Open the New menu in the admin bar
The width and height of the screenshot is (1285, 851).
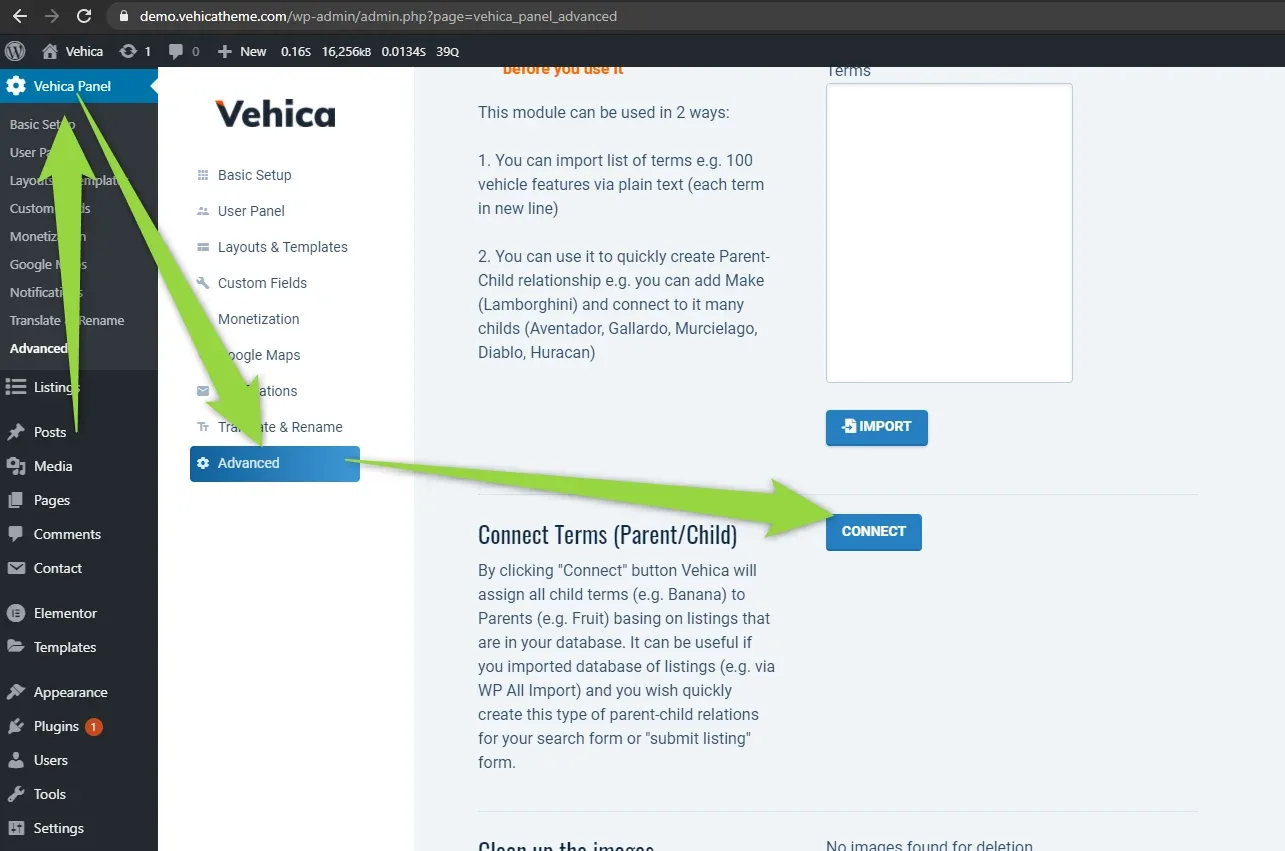pos(242,51)
